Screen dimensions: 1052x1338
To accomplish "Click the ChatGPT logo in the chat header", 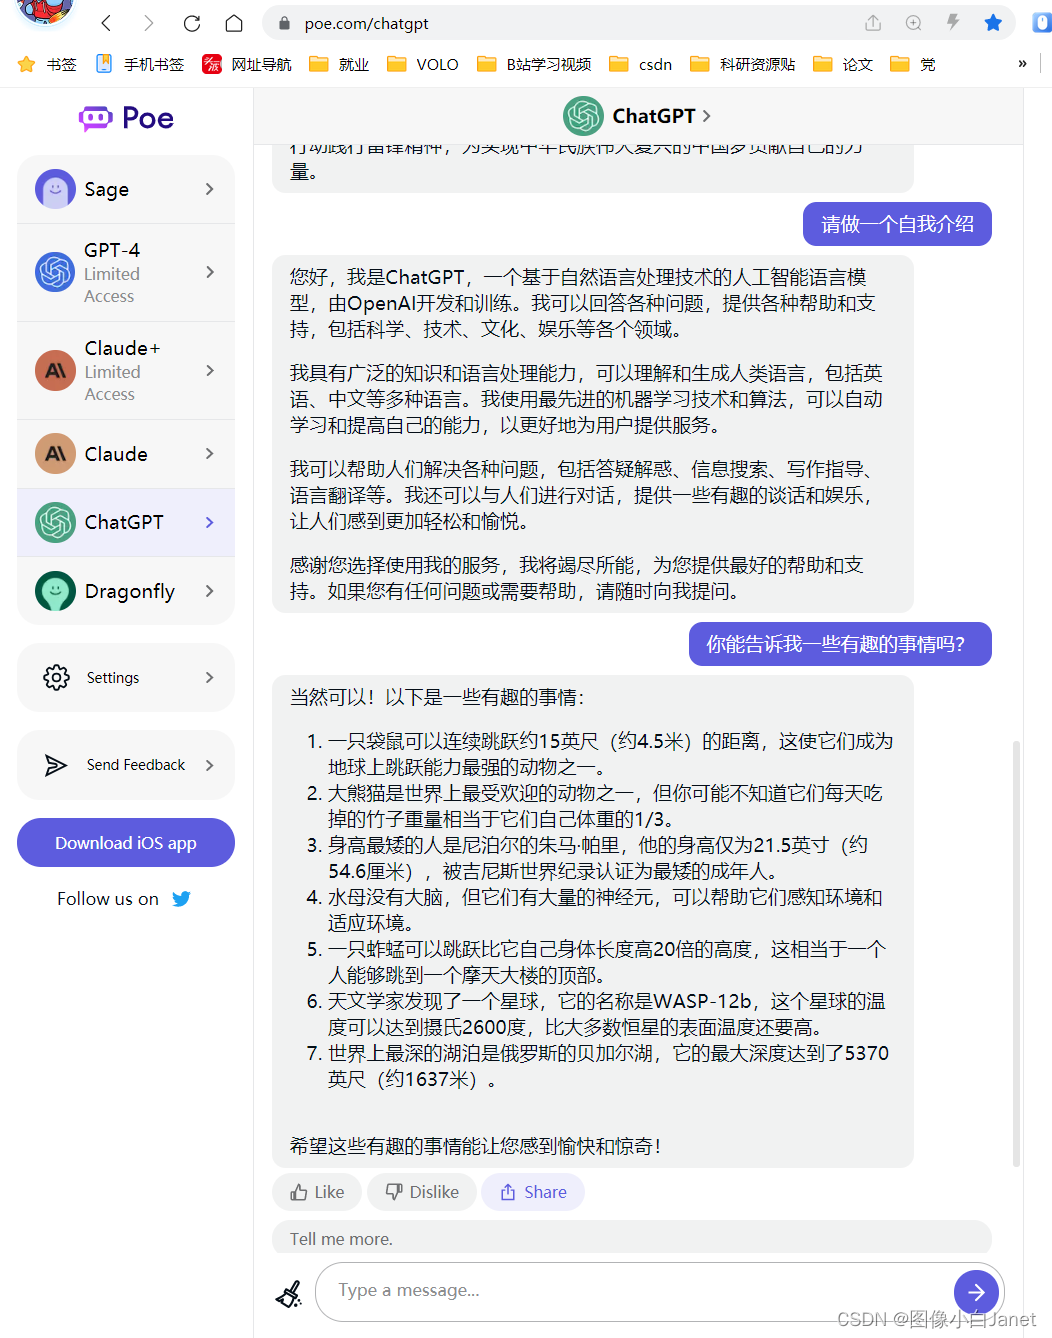I will tap(583, 116).
